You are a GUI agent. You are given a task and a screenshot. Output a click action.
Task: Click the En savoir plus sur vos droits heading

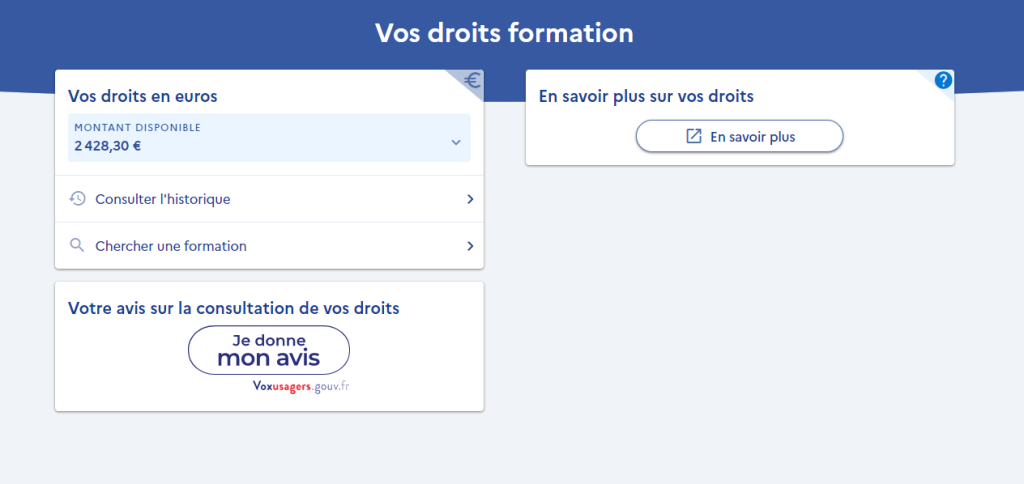[646, 96]
